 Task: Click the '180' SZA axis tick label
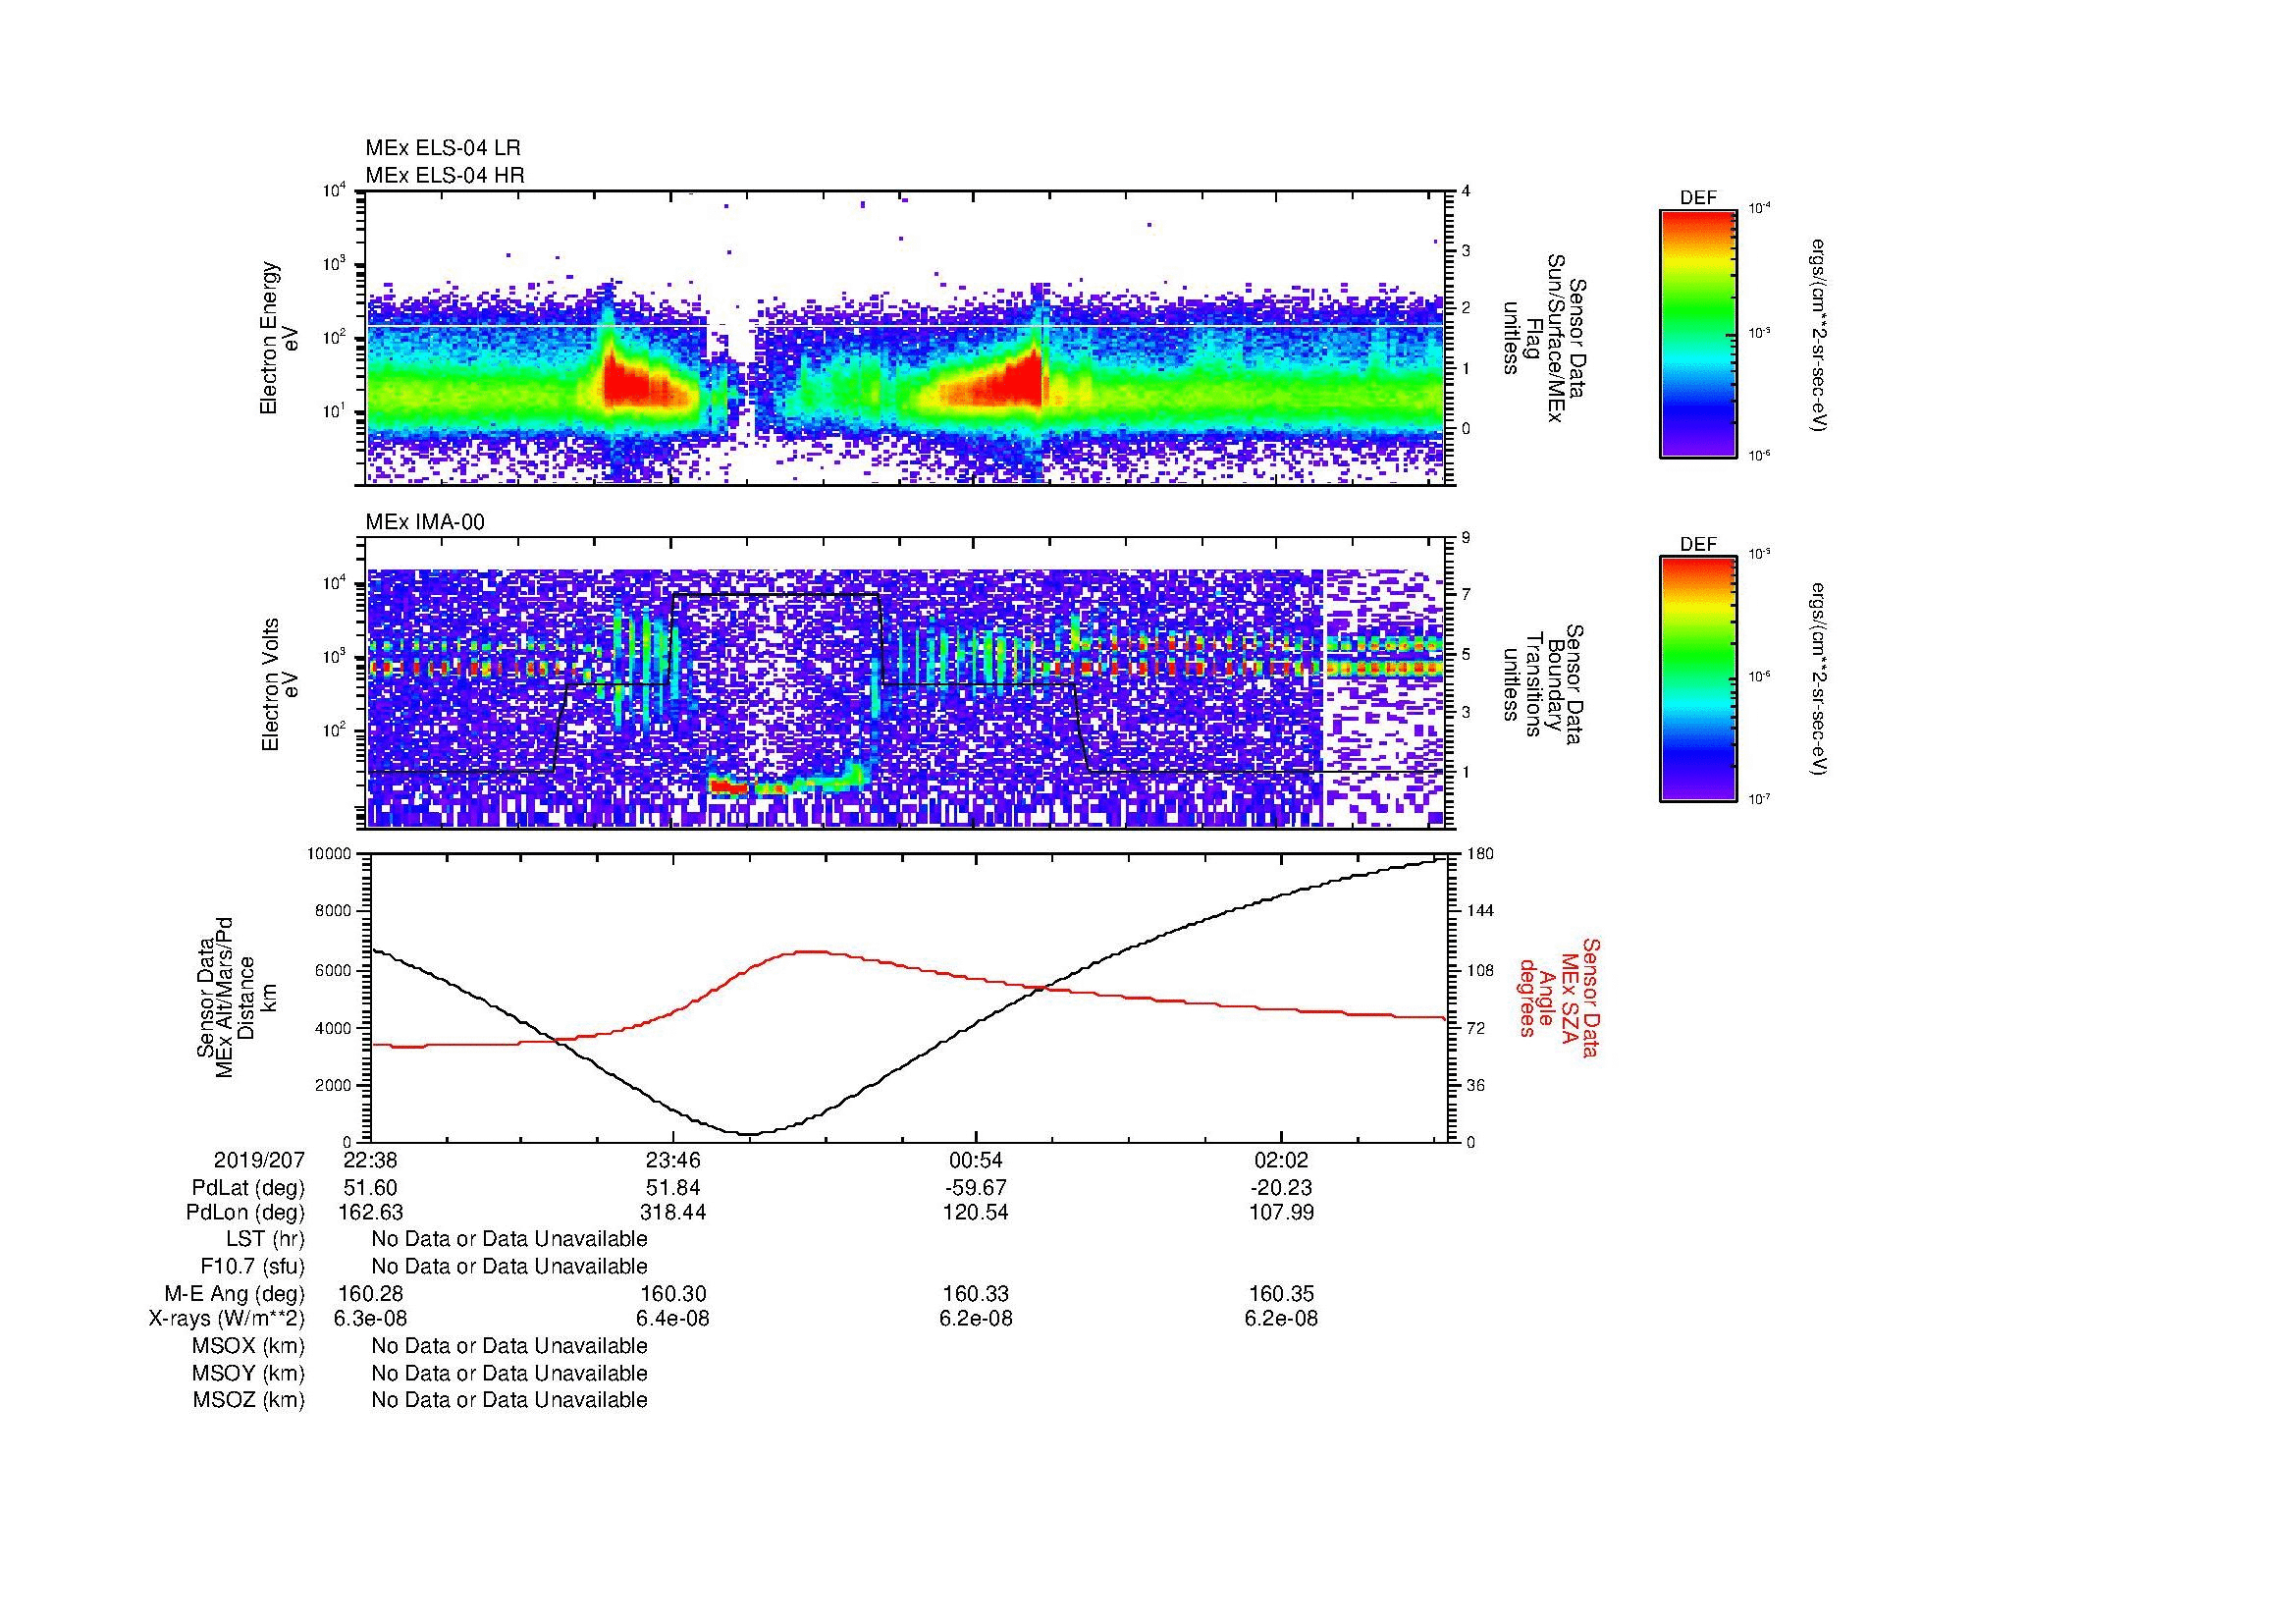[1479, 854]
